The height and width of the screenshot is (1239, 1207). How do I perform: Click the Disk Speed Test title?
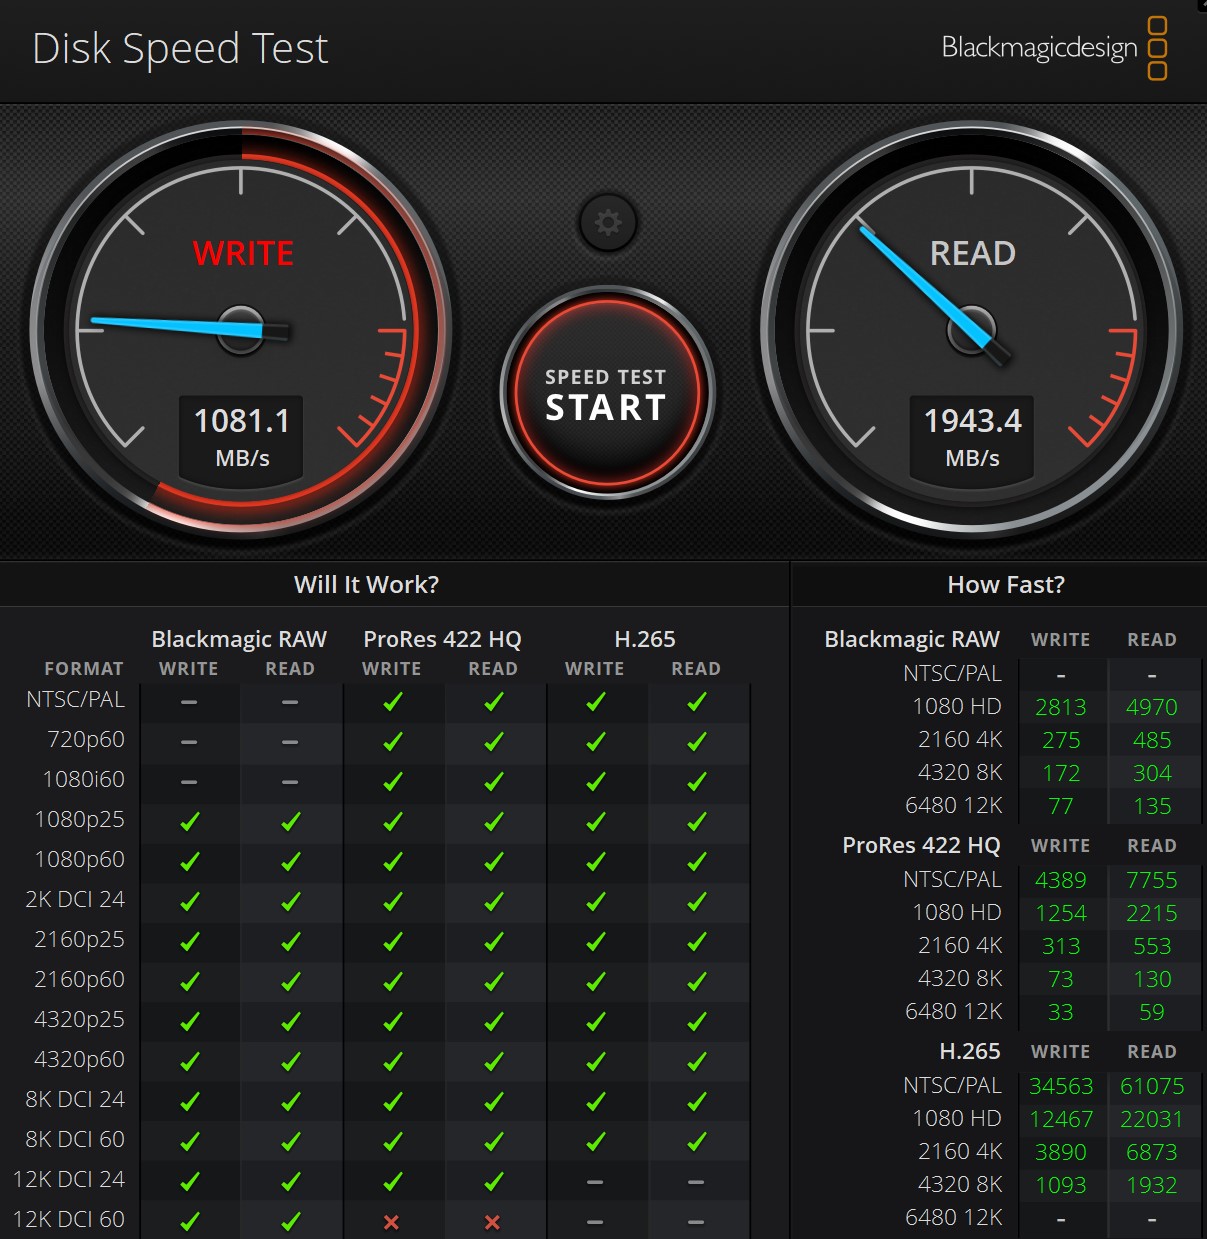[x=180, y=48]
